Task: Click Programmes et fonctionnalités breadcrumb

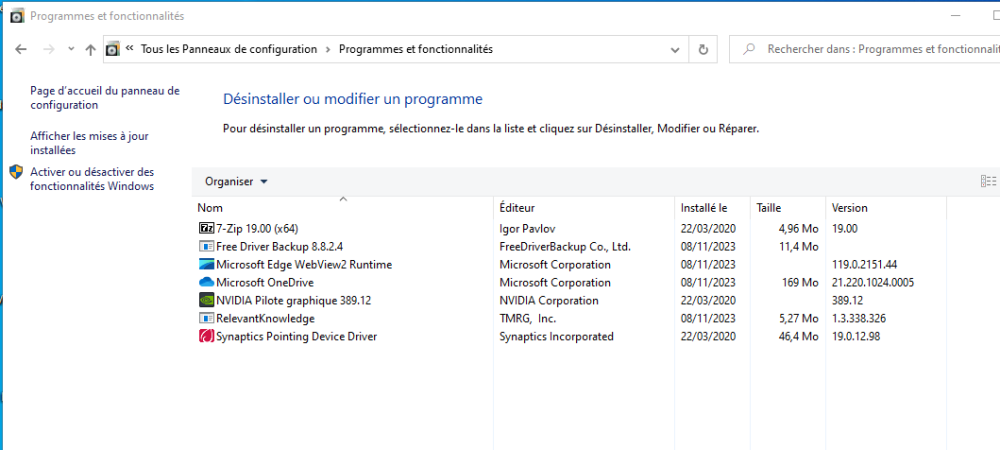Action: tap(416, 49)
